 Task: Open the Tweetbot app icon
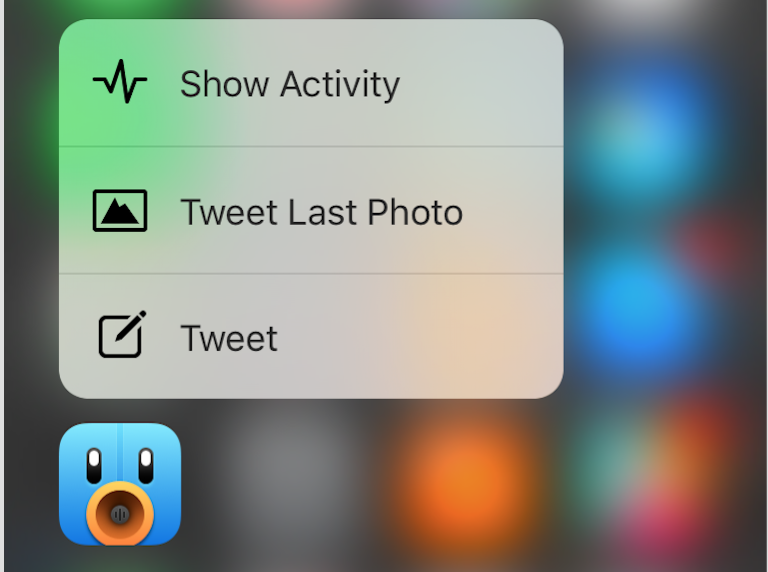[120, 484]
